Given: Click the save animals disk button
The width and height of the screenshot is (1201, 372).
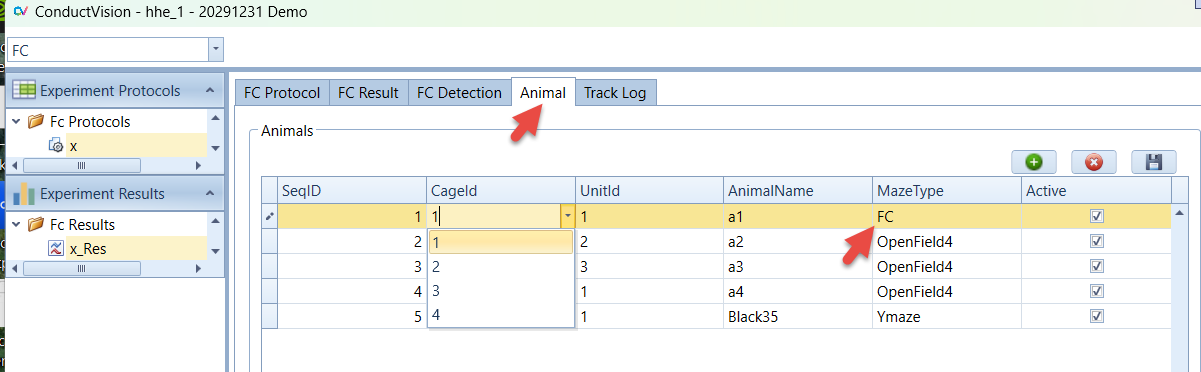Looking at the screenshot, I should point(1154,161).
